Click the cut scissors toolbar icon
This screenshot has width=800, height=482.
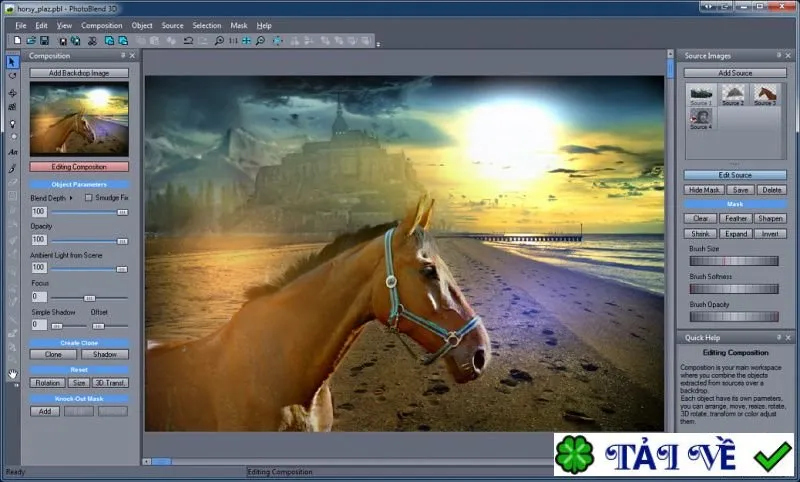92,40
